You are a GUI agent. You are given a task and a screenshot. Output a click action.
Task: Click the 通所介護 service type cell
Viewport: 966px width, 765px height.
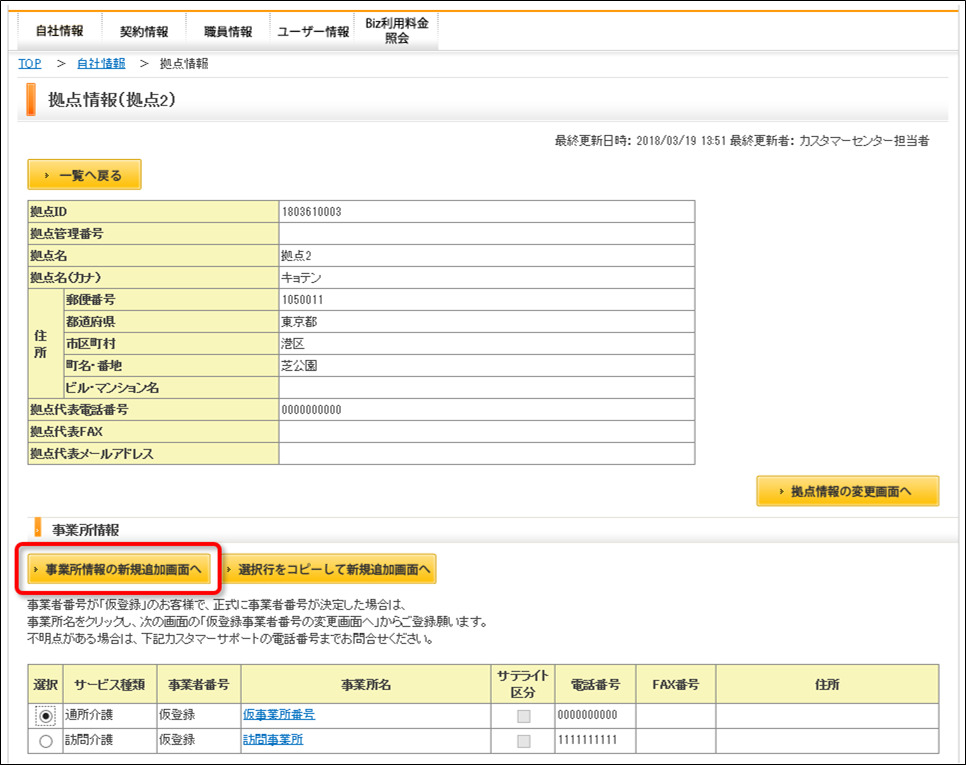point(110,715)
